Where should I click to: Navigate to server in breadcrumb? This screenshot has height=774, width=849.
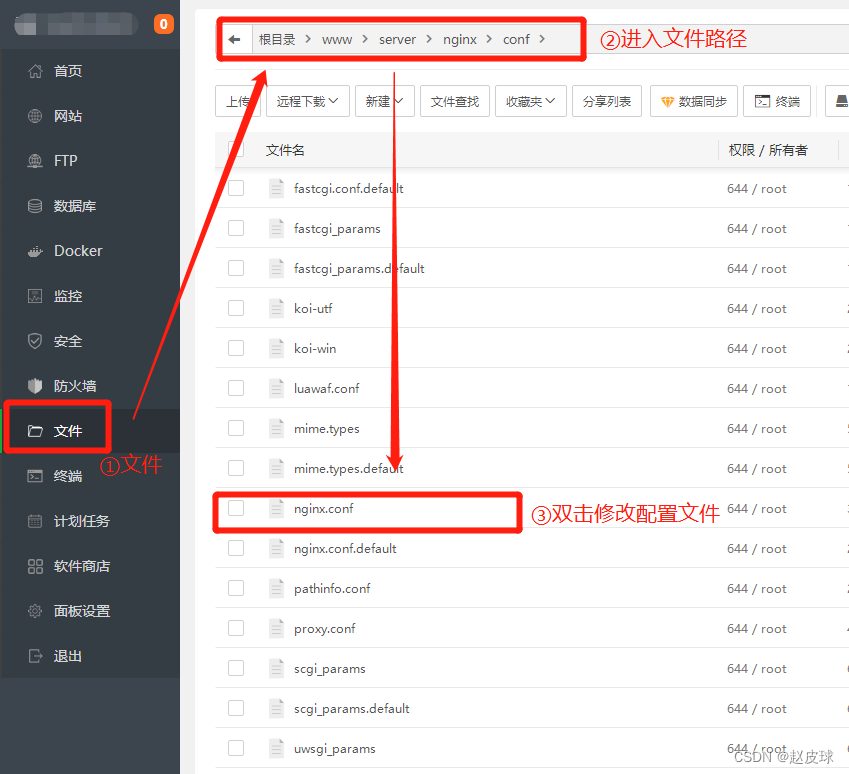pos(397,40)
